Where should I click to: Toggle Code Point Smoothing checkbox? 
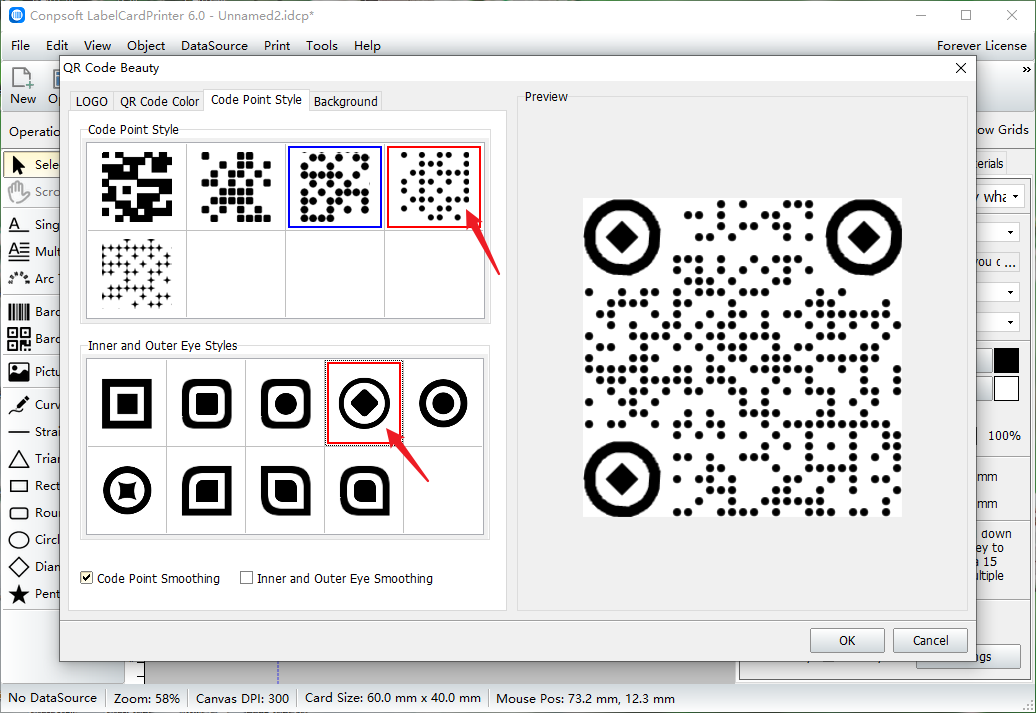tap(86, 578)
